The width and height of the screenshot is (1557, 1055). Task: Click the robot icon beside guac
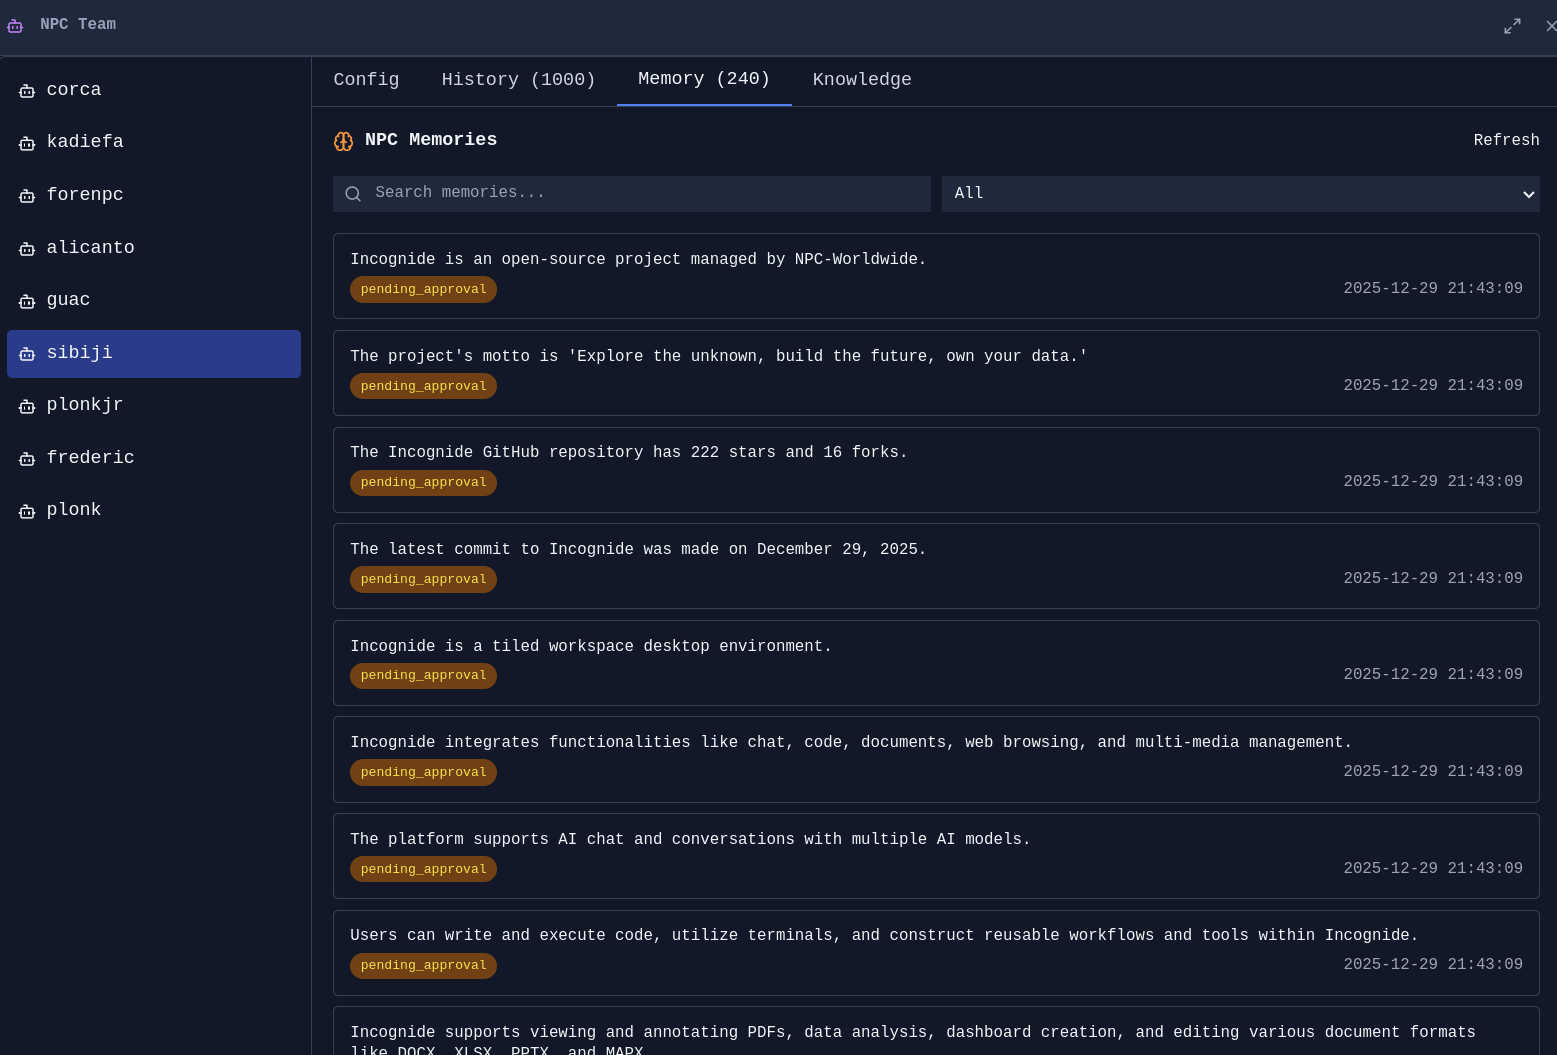coord(27,301)
